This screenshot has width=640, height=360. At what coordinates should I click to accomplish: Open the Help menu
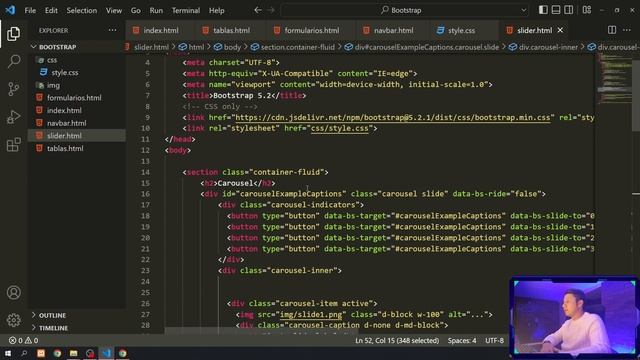217,10
